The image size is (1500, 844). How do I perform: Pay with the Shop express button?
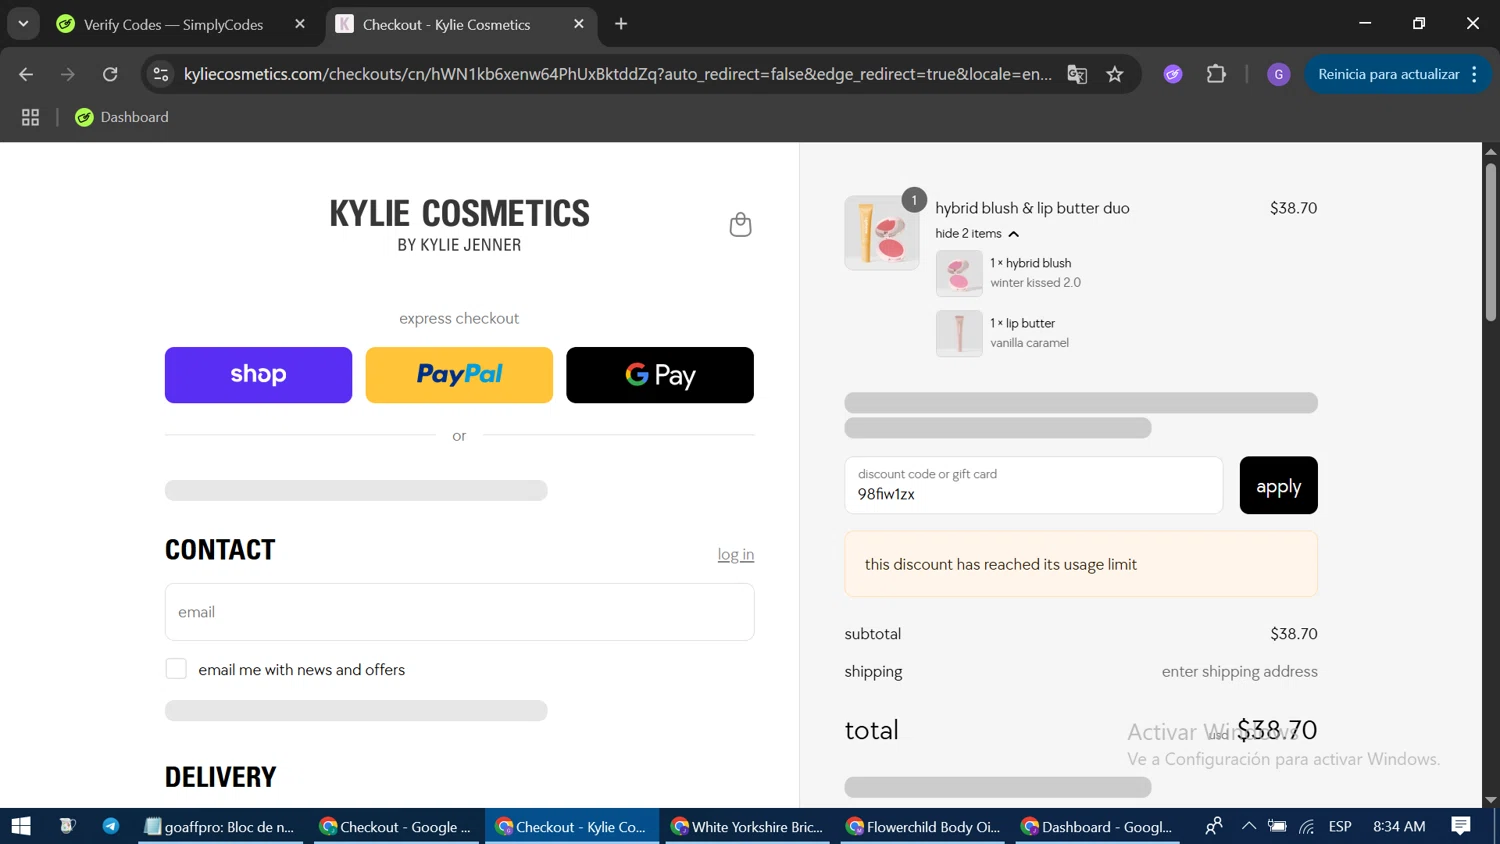[x=258, y=375]
